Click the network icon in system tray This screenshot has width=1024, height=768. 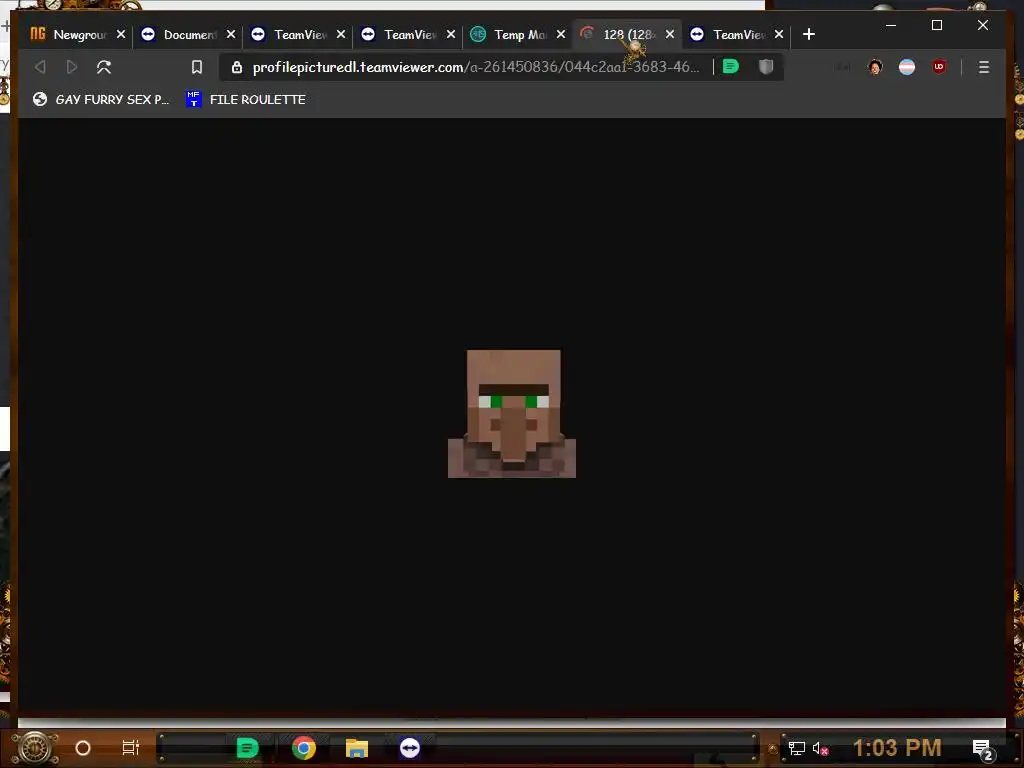[797, 748]
